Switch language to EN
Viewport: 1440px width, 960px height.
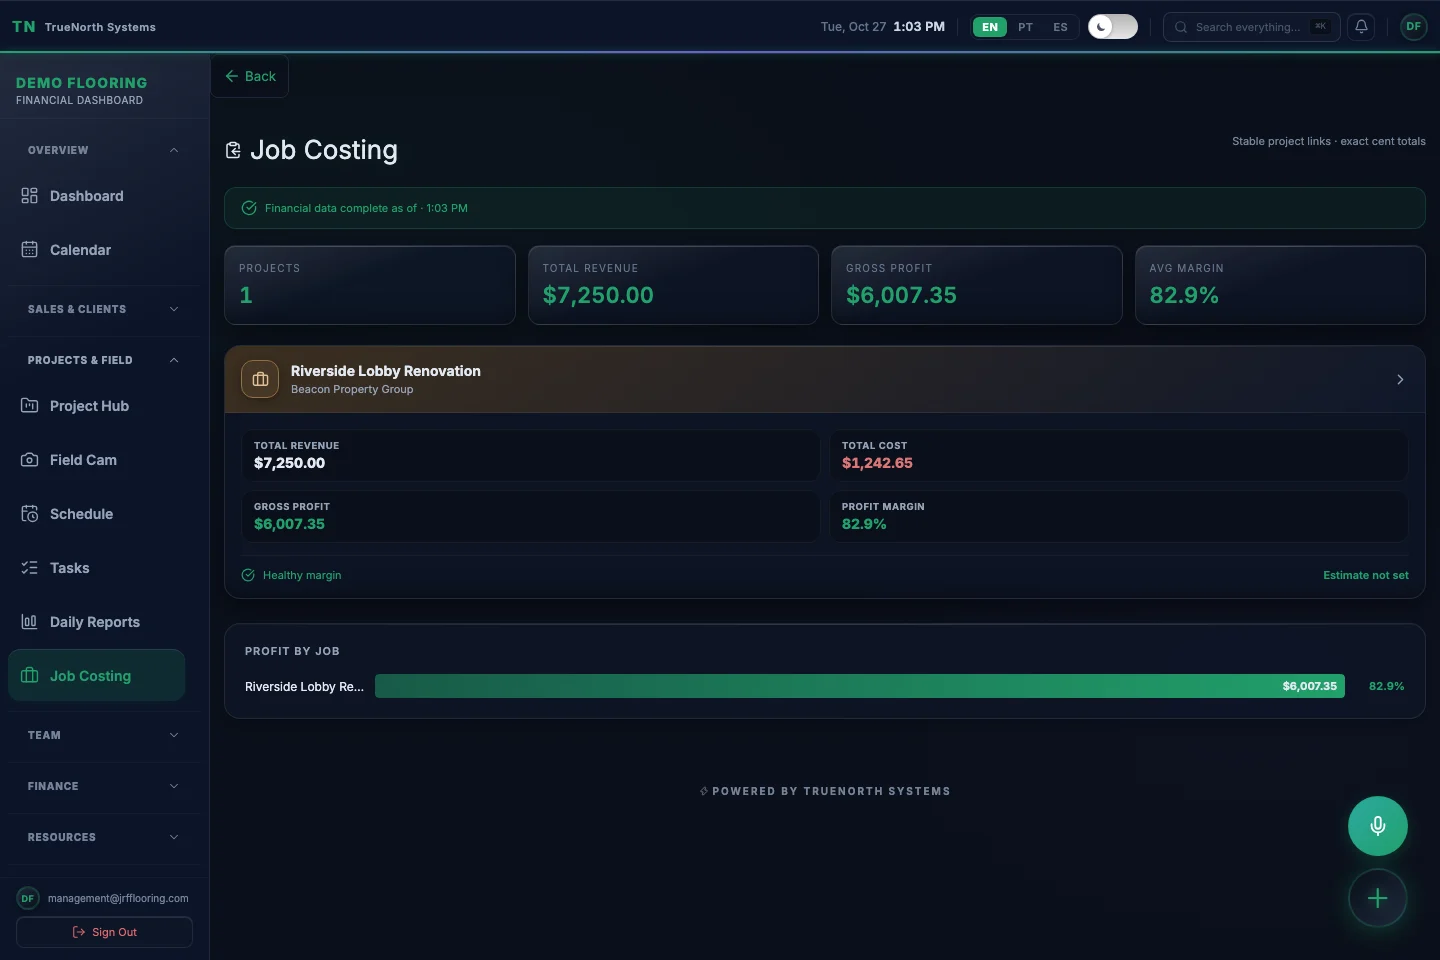(x=990, y=27)
